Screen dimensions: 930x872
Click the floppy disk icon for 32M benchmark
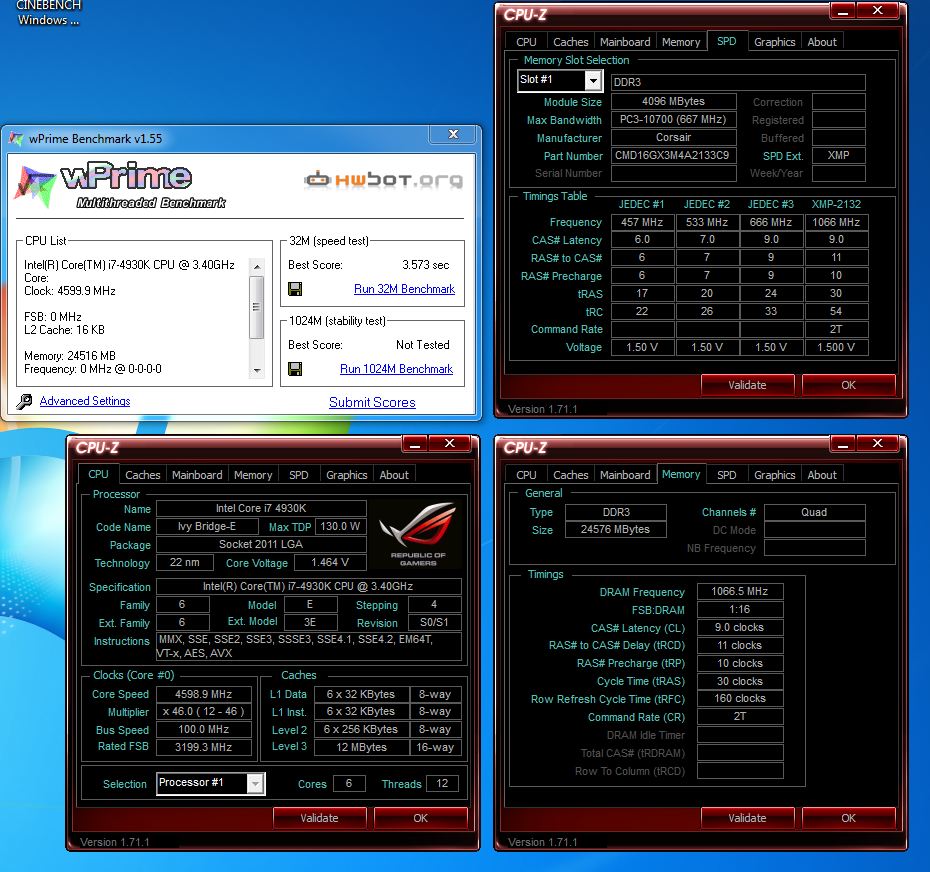pos(295,289)
